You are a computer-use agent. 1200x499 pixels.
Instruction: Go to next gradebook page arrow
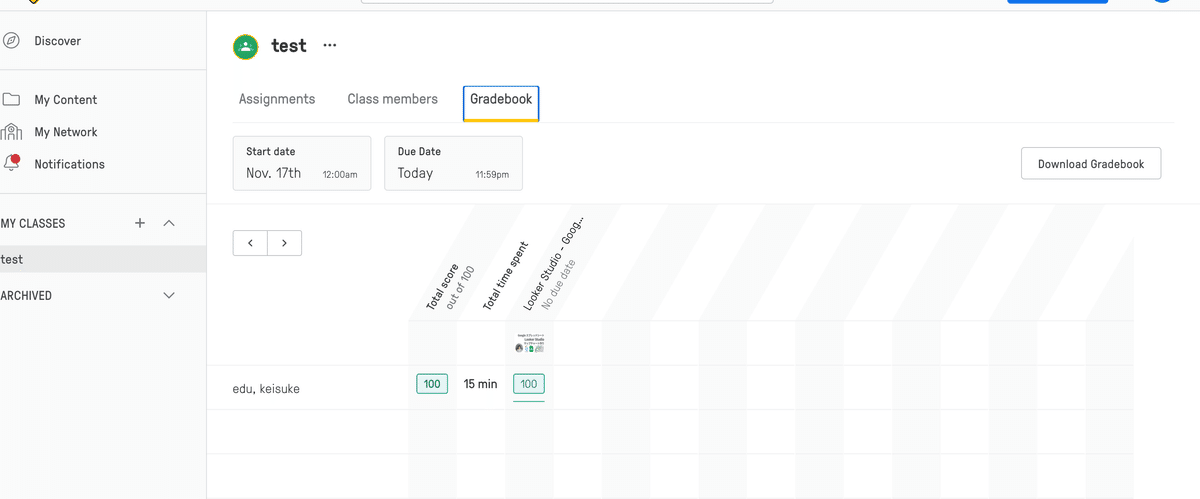(x=284, y=243)
